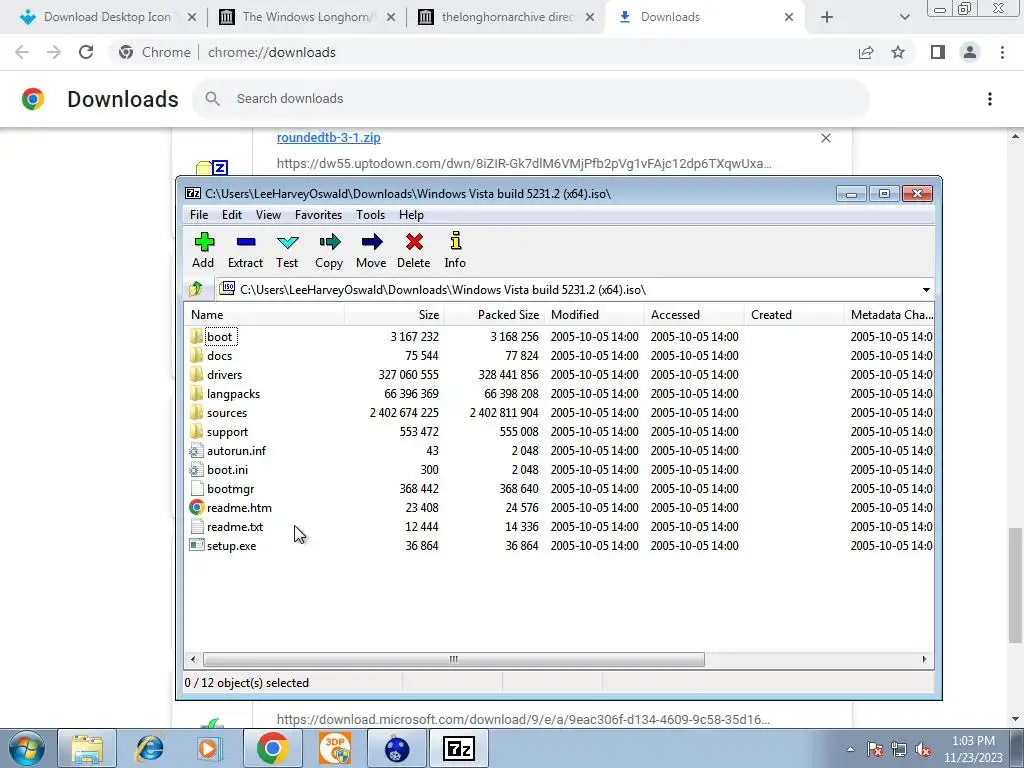Switch to The Windows Longhorn tab
Viewport: 1024px width, 768px height.
[x=307, y=17]
